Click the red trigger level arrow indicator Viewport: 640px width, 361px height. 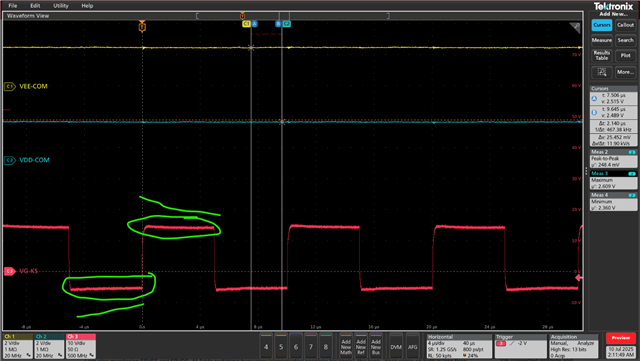(x=578, y=278)
